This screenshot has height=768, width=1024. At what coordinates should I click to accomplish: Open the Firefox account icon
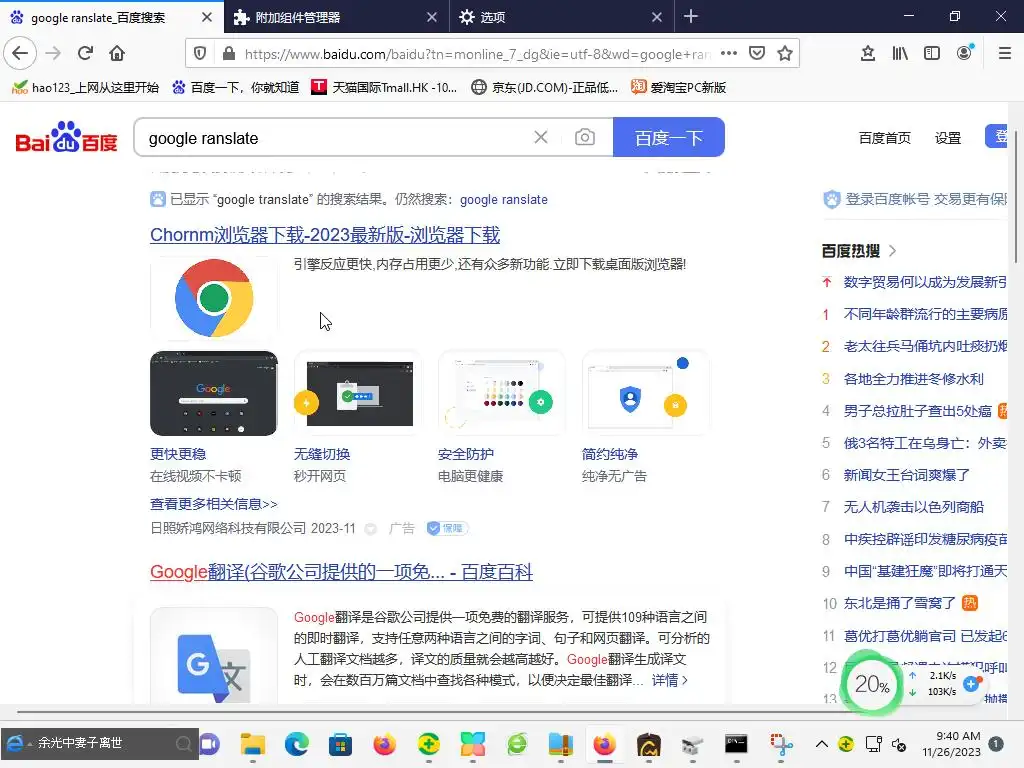coord(965,54)
